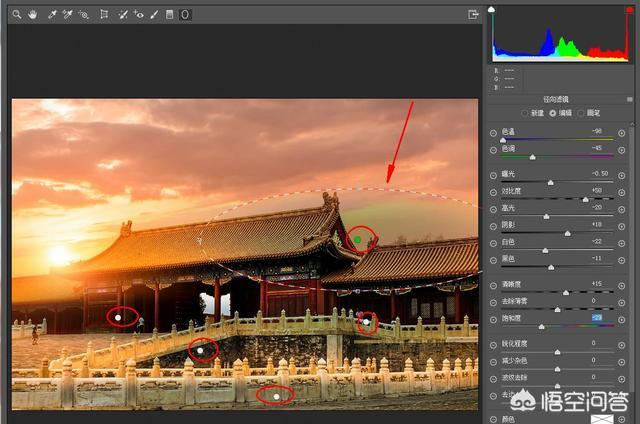Viewport: 640px width, 424px height.
Task: Click the 曝光 exposure slider handle
Action: [x=550, y=182]
